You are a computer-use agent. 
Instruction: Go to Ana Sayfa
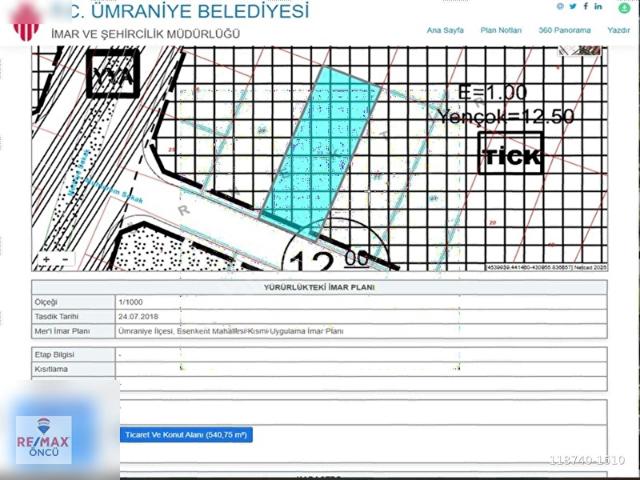445,30
